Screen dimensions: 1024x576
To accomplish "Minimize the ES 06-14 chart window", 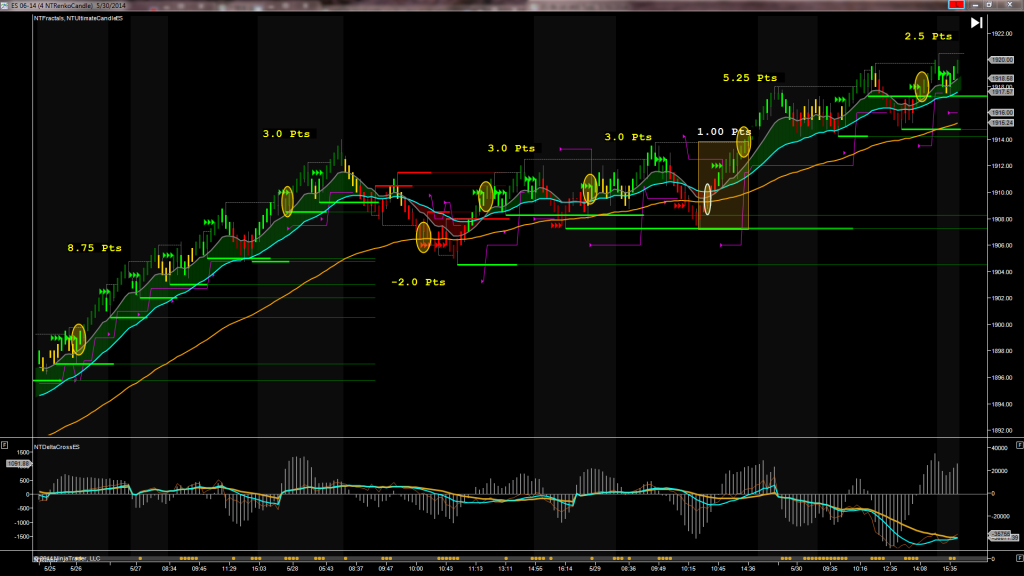I will [975, 5].
